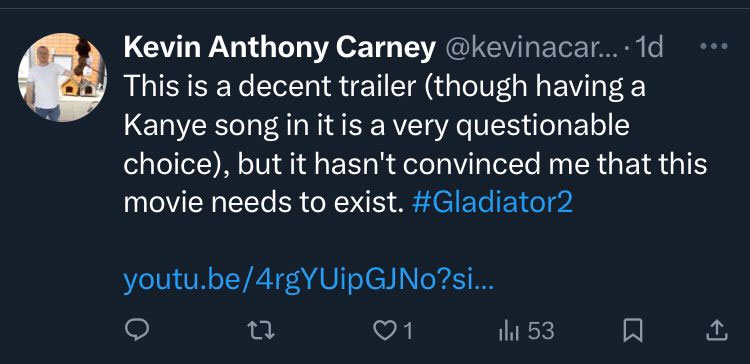Click the view count 53

coord(541,331)
